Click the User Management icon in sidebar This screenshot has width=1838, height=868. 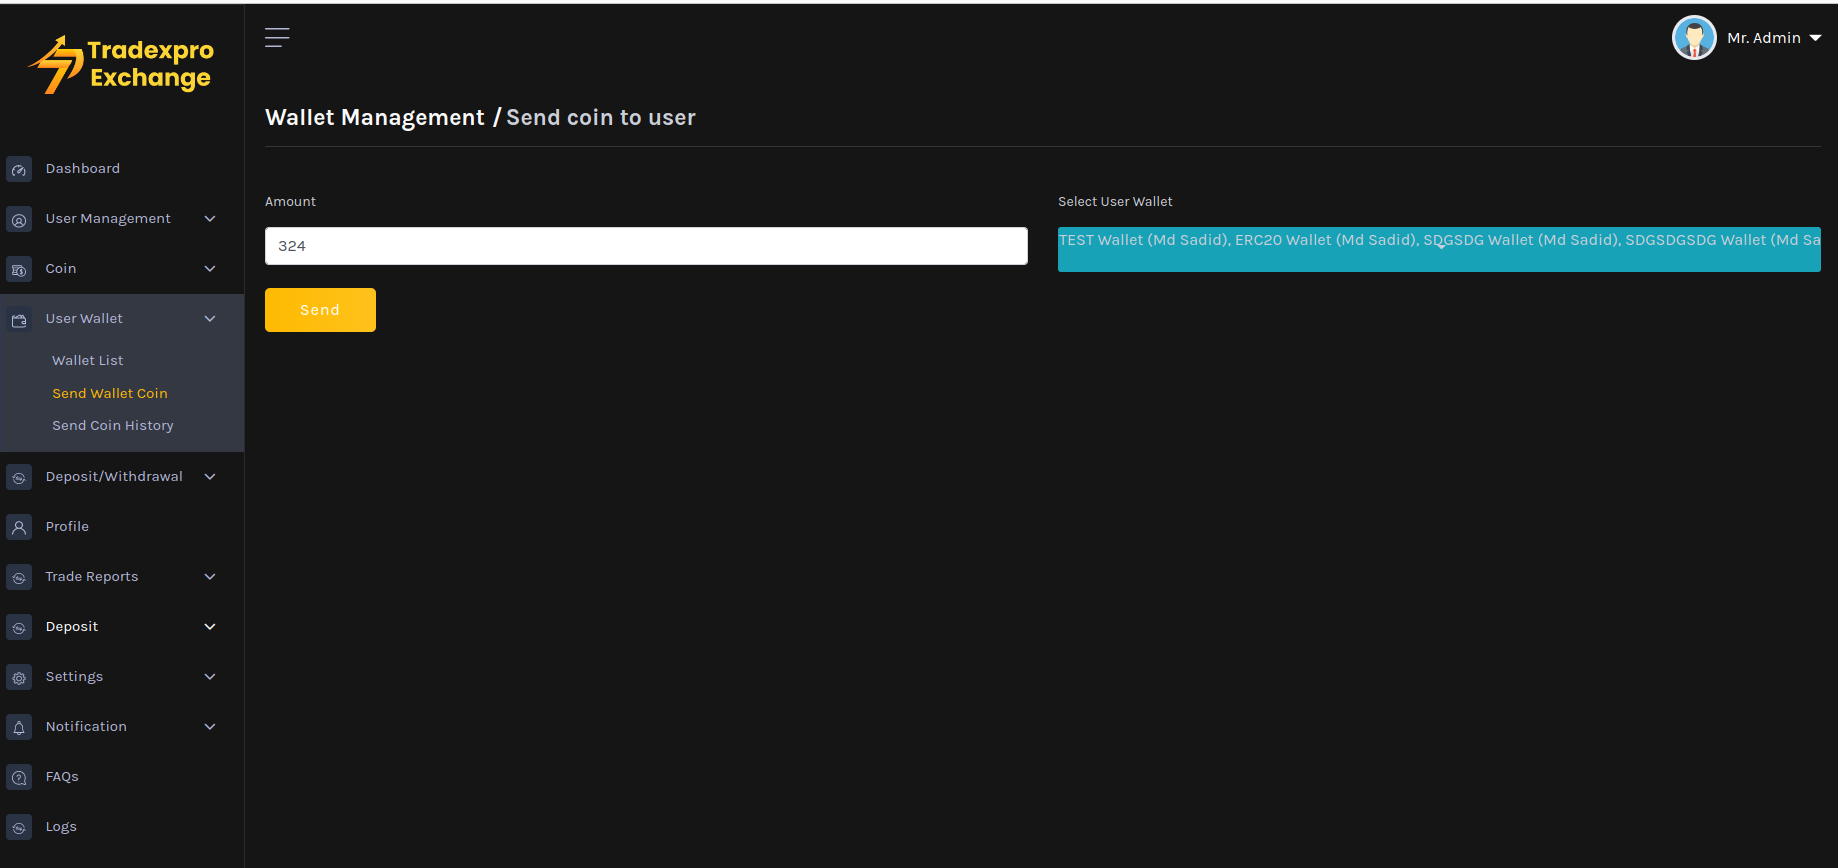(x=19, y=220)
